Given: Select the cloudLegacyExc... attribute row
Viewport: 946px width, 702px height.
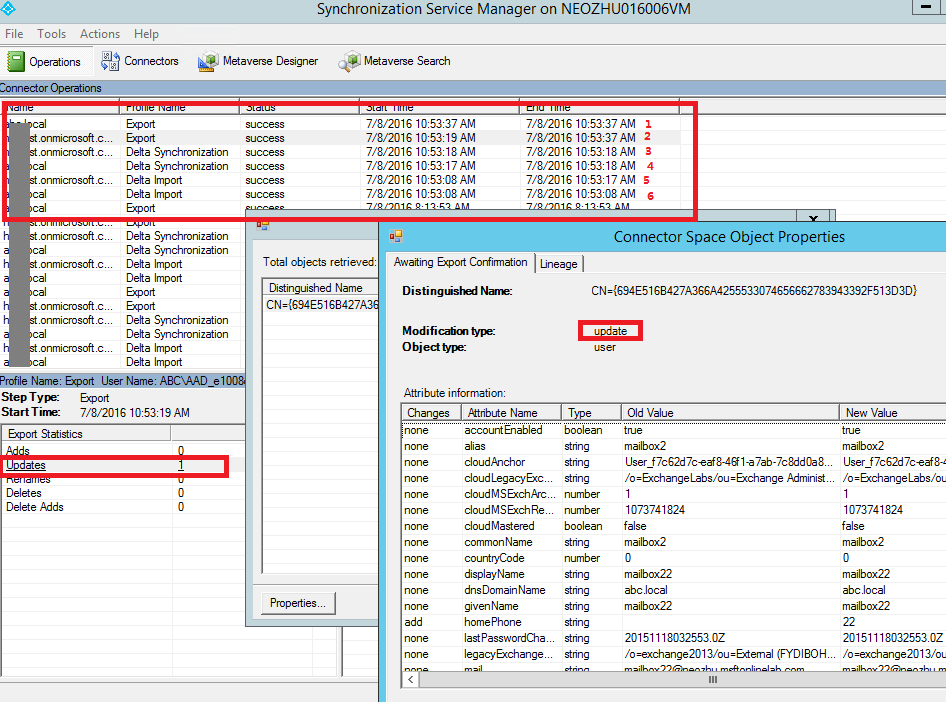Looking at the screenshot, I should click(674, 478).
